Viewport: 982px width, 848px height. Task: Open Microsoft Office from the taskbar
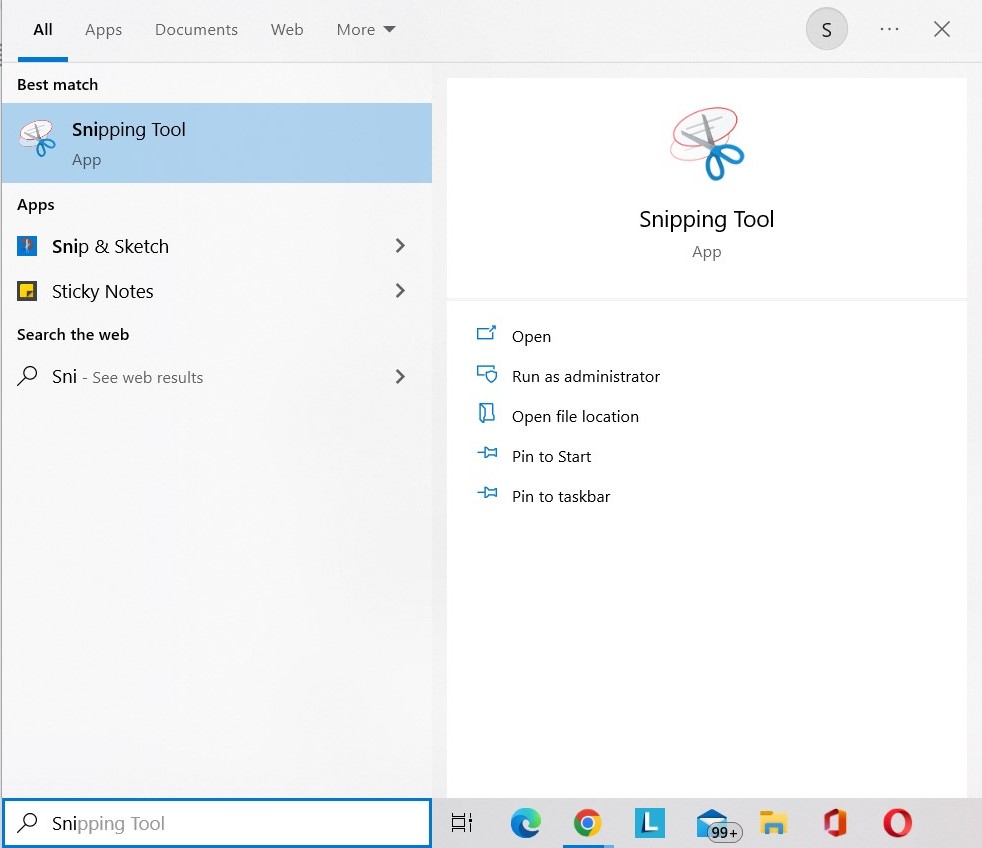[x=835, y=823]
